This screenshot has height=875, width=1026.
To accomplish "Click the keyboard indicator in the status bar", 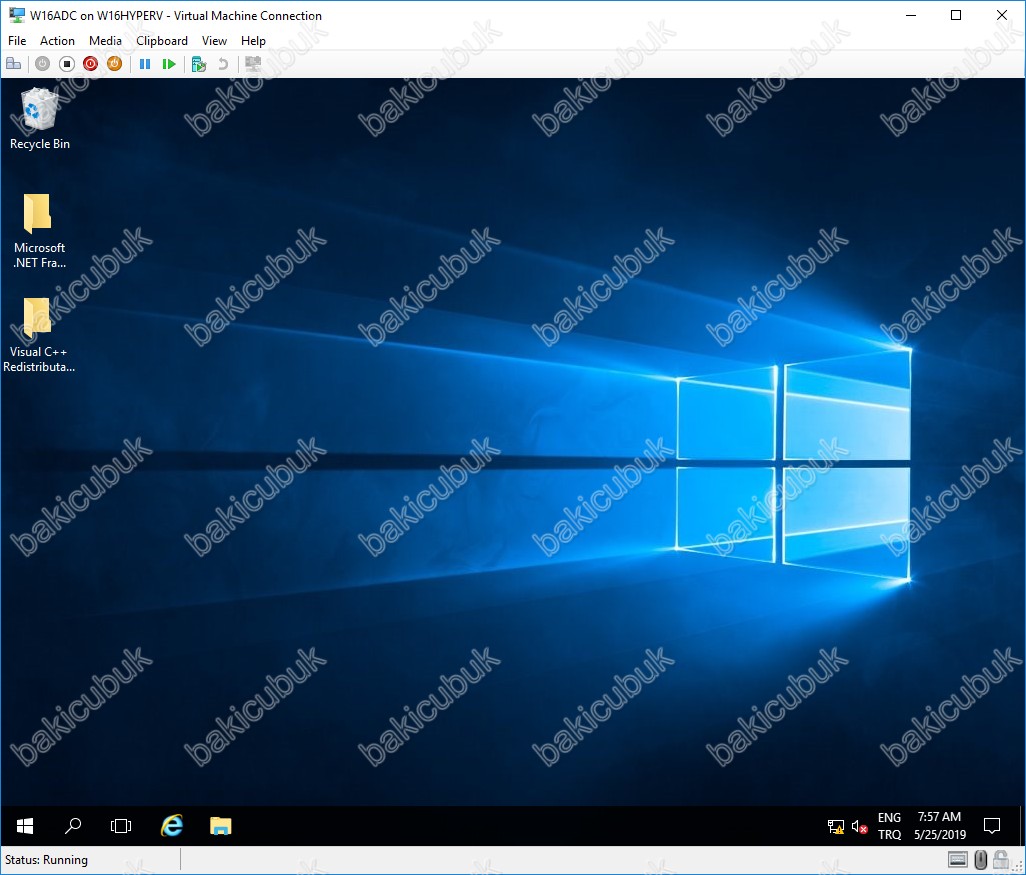I will point(957,860).
